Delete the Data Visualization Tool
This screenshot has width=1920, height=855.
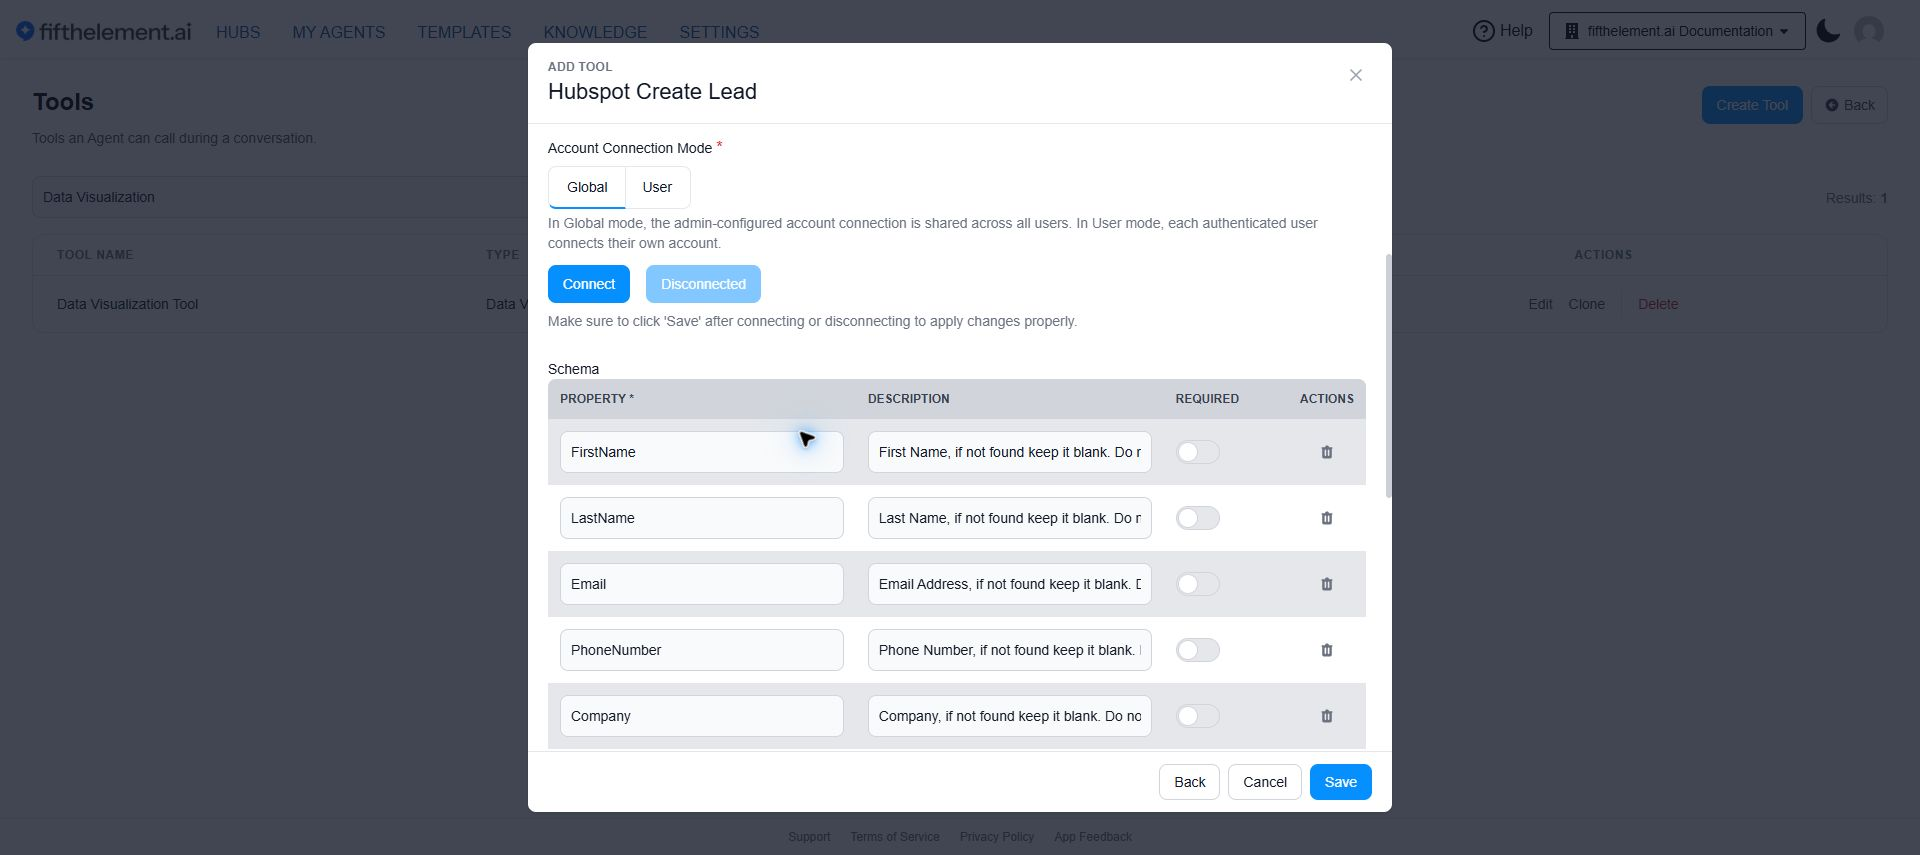coord(1658,304)
